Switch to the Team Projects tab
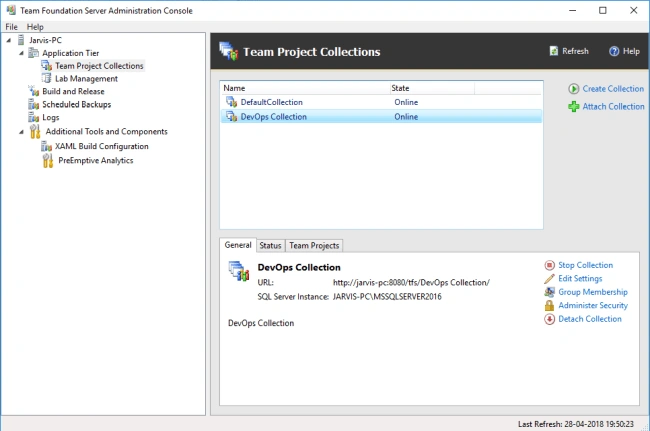The height and width of the screenshot is (431, 650). [x=314, y=245]
